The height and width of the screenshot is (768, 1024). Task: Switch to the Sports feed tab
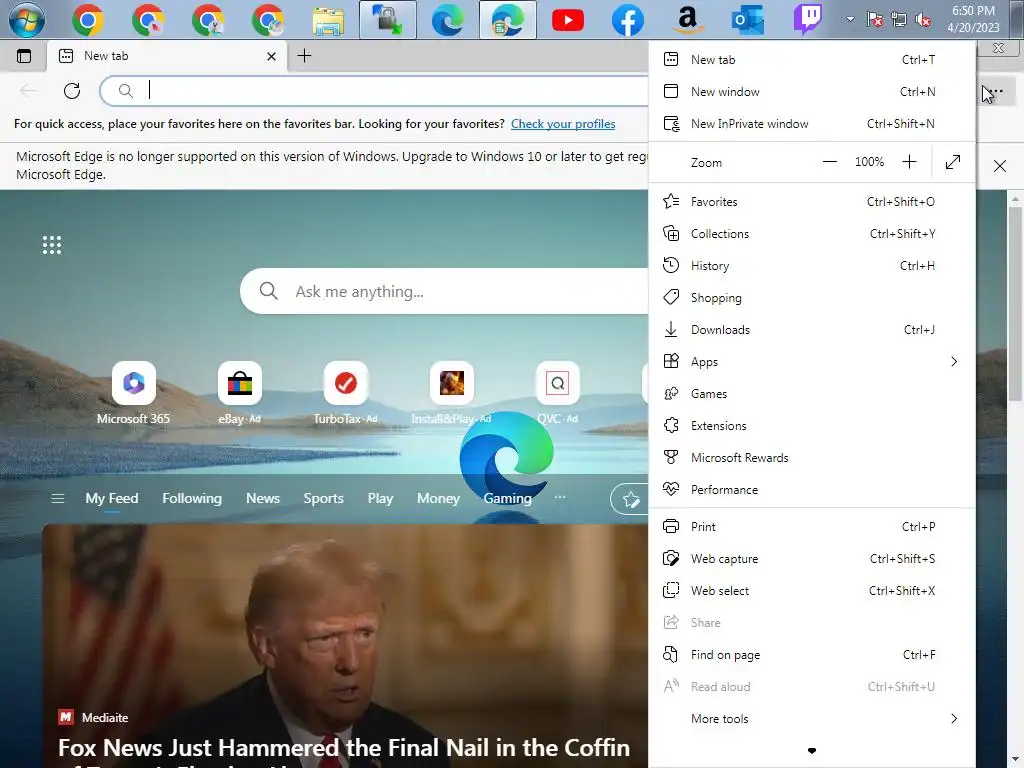coord(323,498)
